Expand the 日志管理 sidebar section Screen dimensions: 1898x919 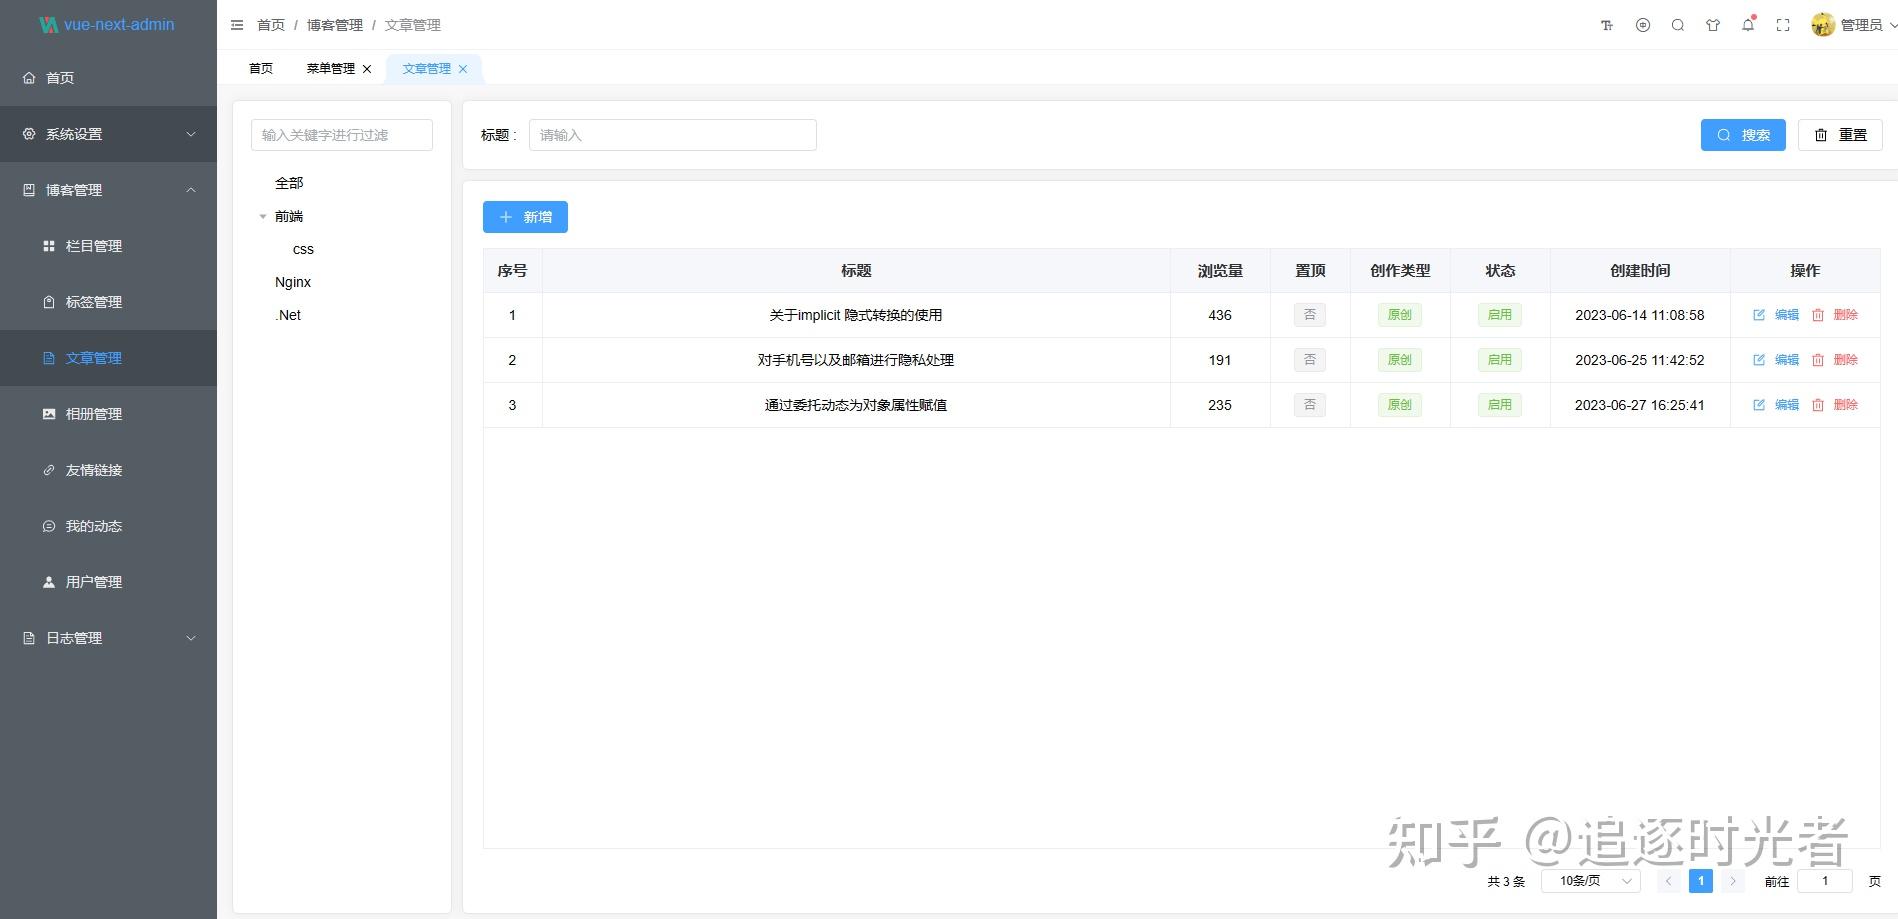(x=108, y=637)
